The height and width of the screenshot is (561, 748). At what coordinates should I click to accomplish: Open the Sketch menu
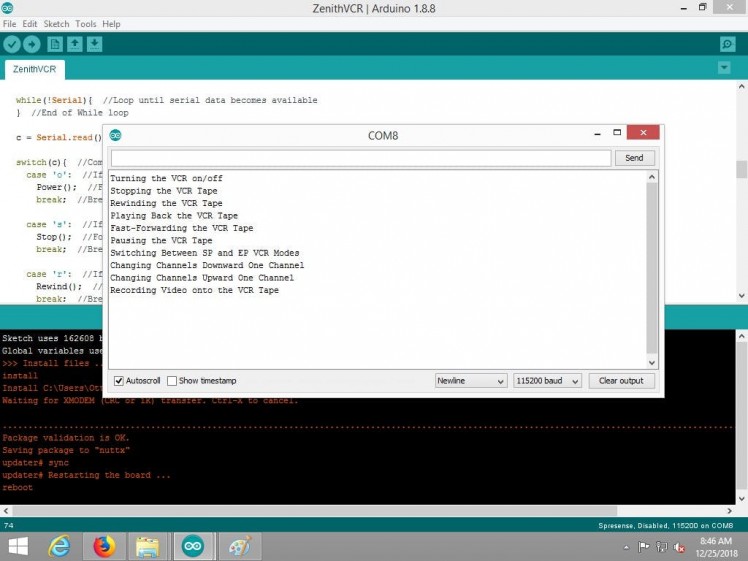point(56,24)
